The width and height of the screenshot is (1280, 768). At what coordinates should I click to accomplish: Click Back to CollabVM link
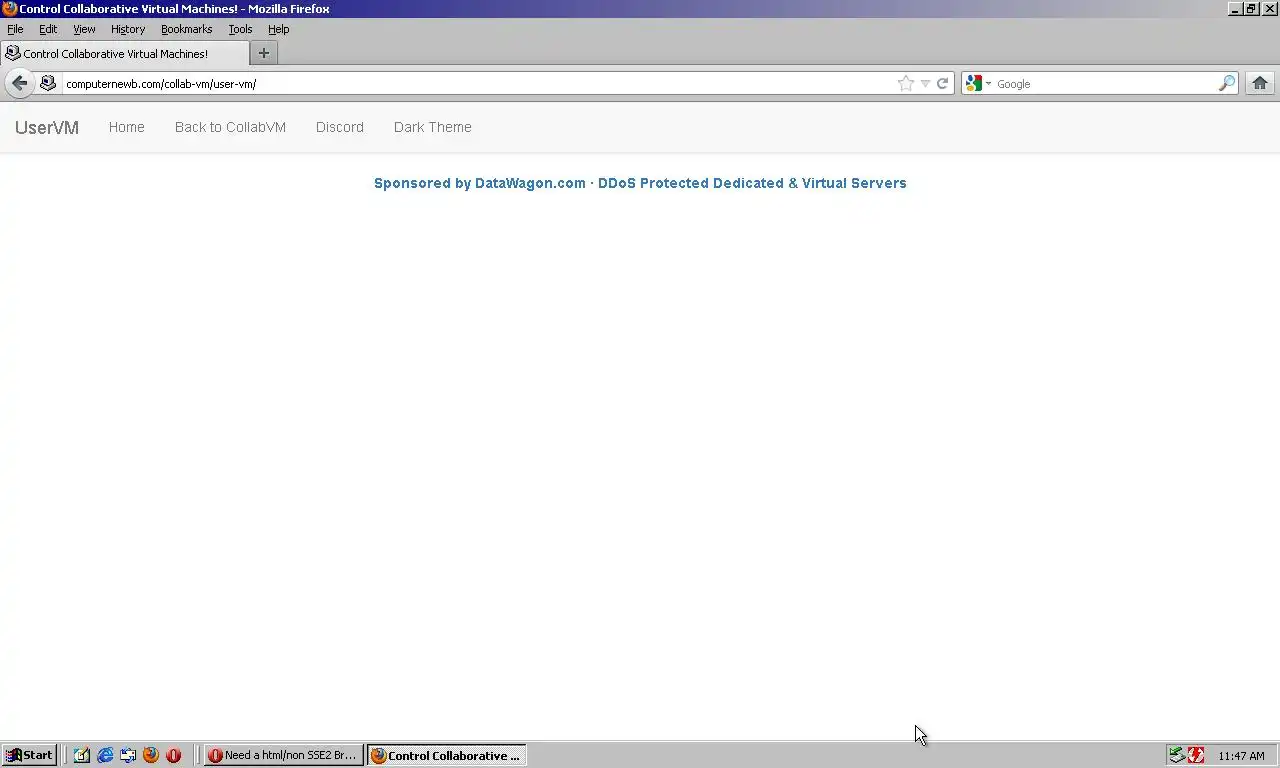pyautogui.click(x=230, y=127)
